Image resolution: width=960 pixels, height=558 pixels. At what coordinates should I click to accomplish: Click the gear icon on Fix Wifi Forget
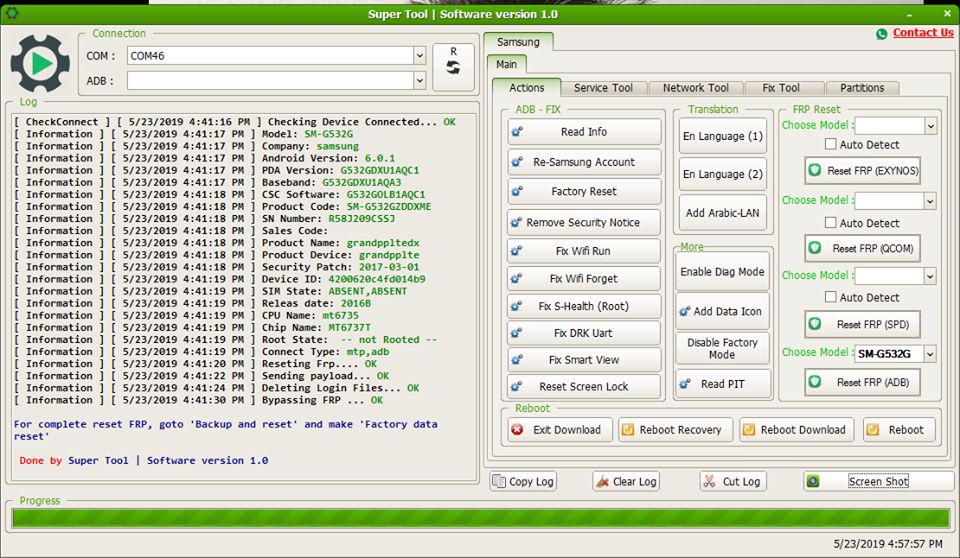coord(517,279)
